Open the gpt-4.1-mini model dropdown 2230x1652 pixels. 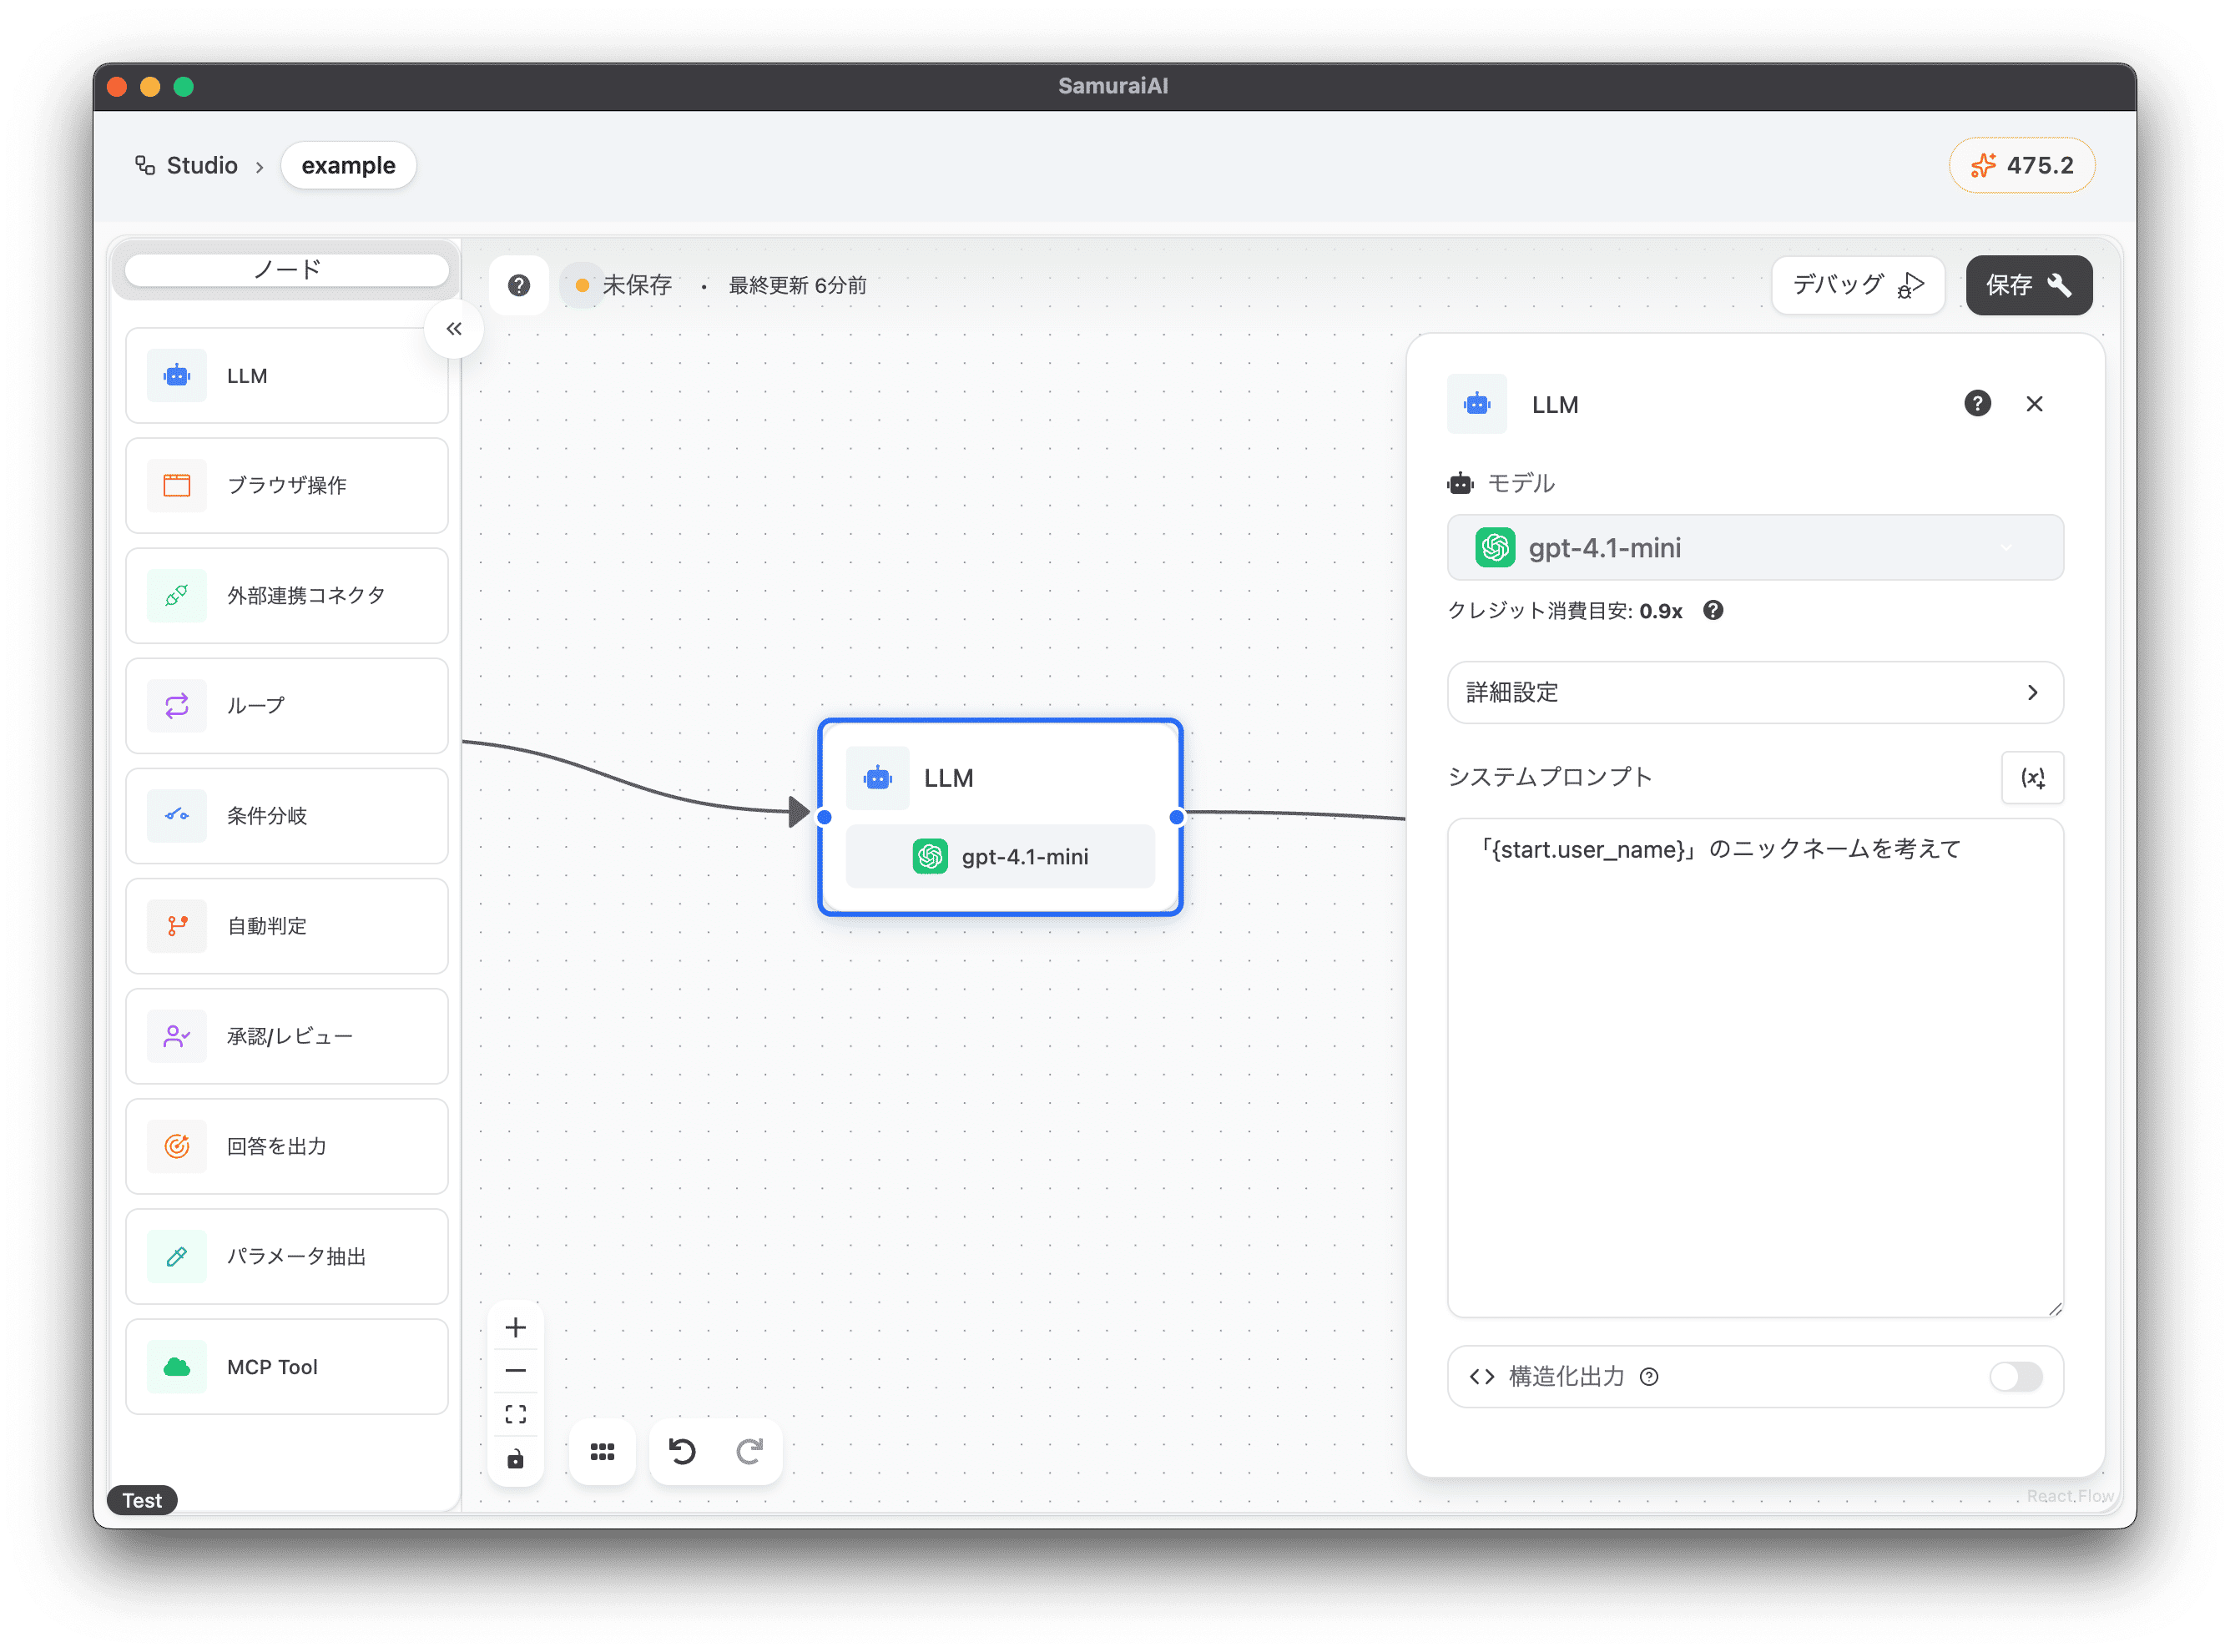click(1754, 547)
